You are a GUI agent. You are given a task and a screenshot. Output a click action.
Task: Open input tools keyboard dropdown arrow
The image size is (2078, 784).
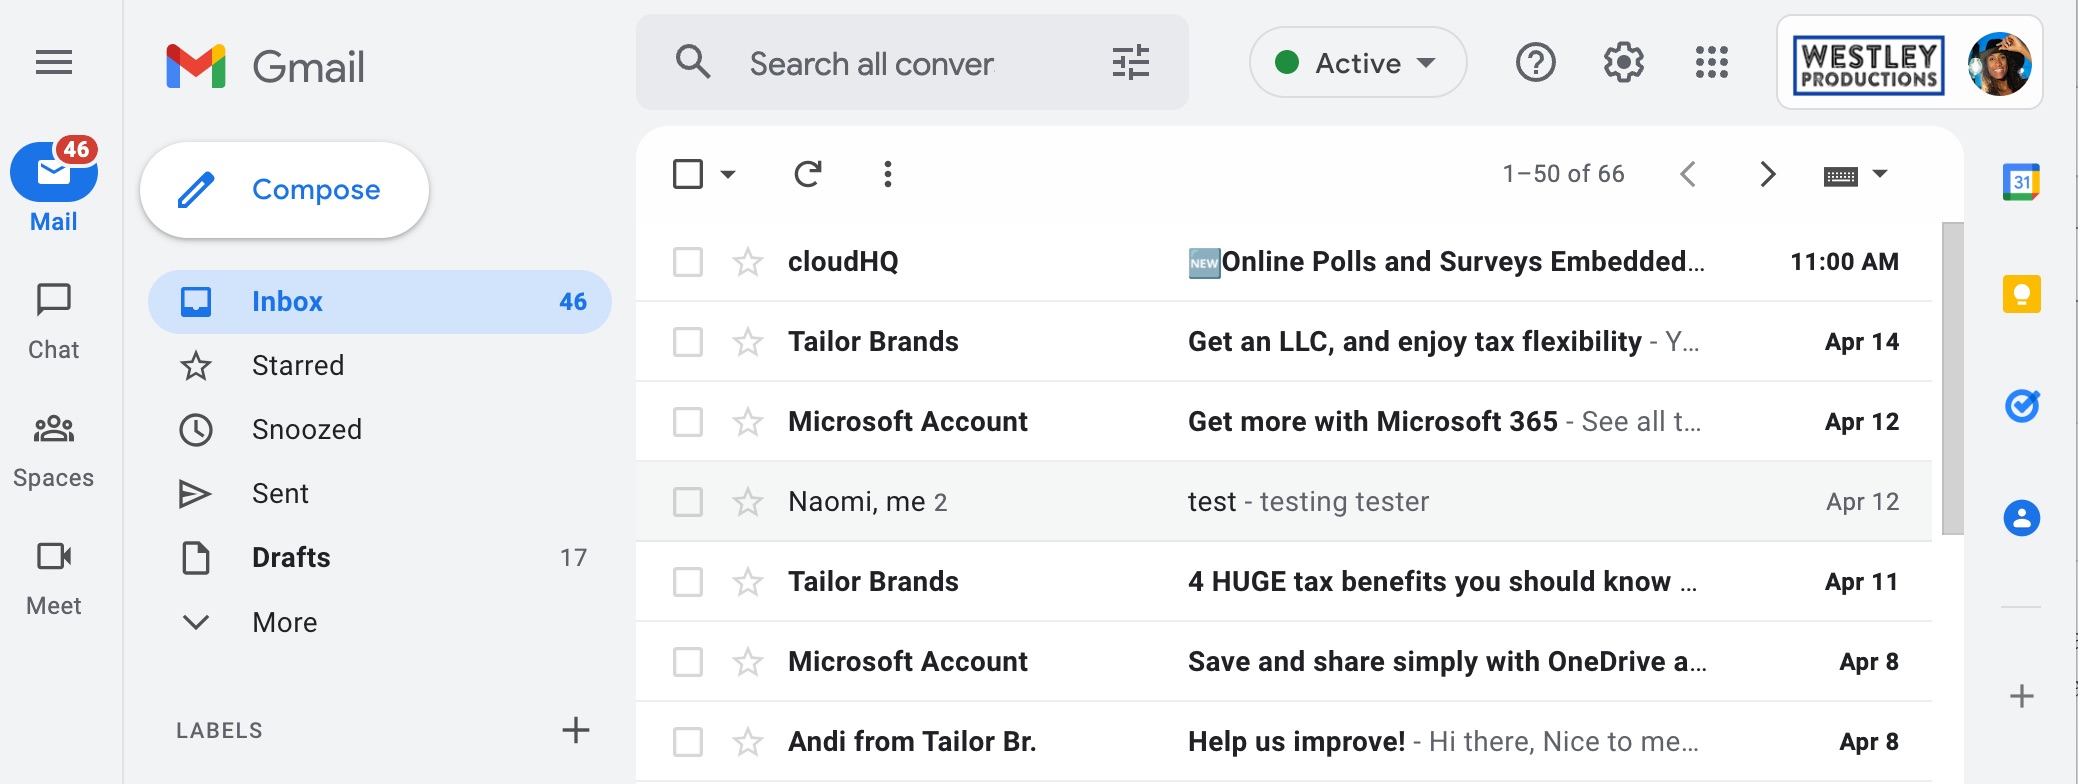point(1880,174)
